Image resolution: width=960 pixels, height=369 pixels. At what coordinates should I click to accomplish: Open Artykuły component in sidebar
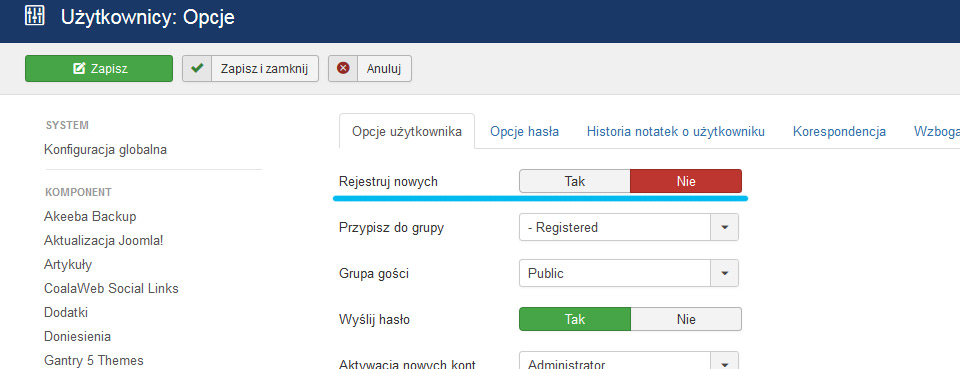[x=68, y=264]
